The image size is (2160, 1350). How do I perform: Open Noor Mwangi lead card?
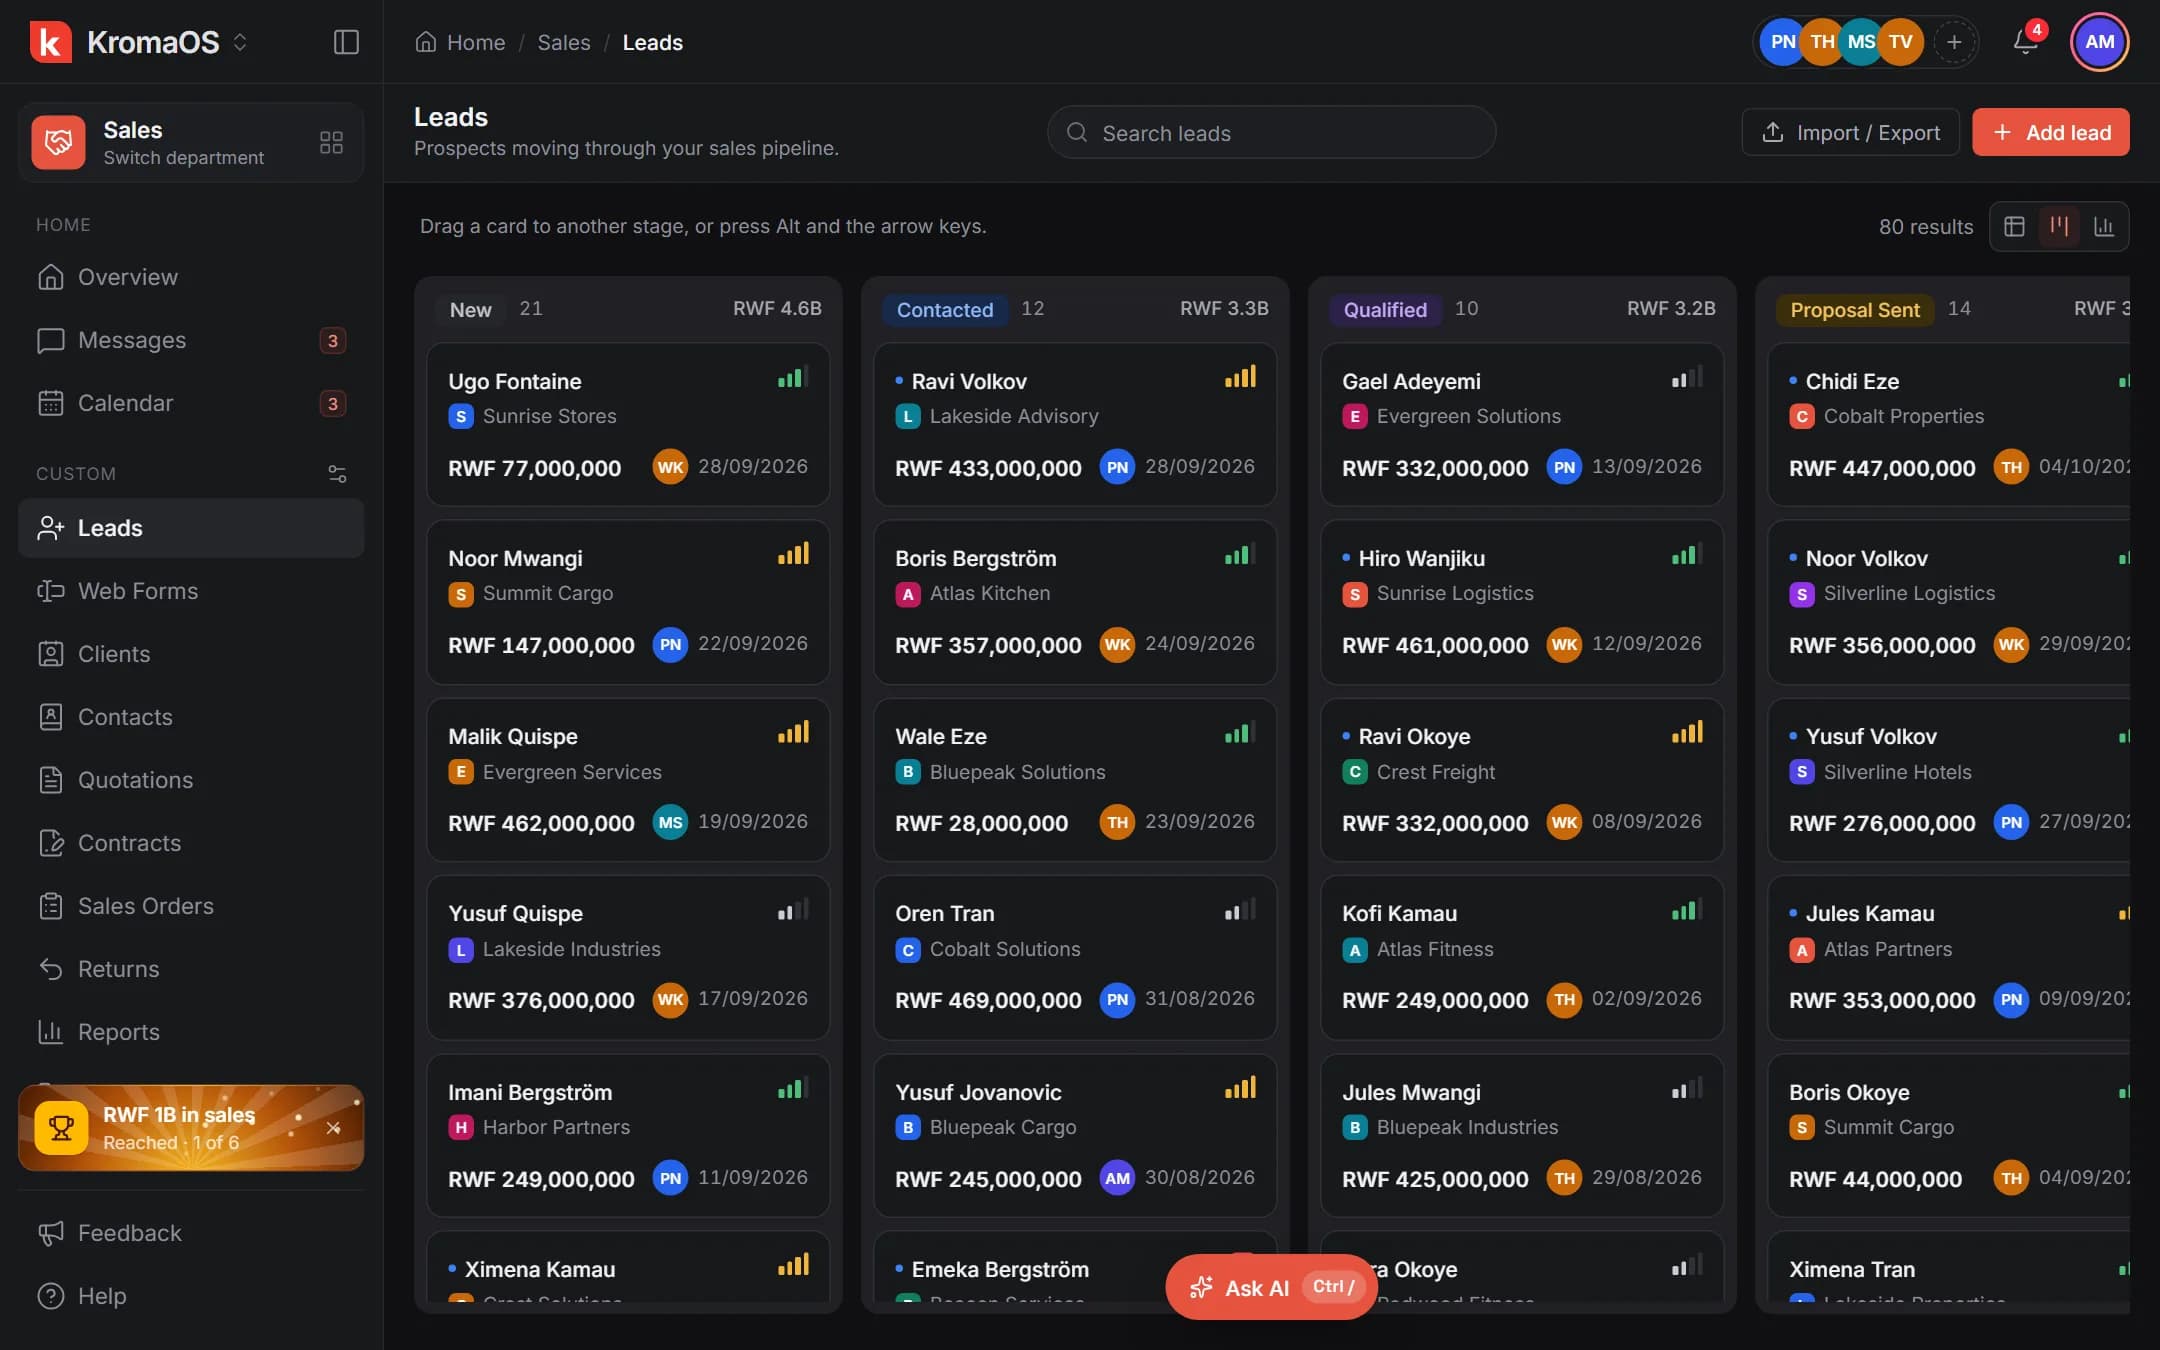(x=628, y=602)
